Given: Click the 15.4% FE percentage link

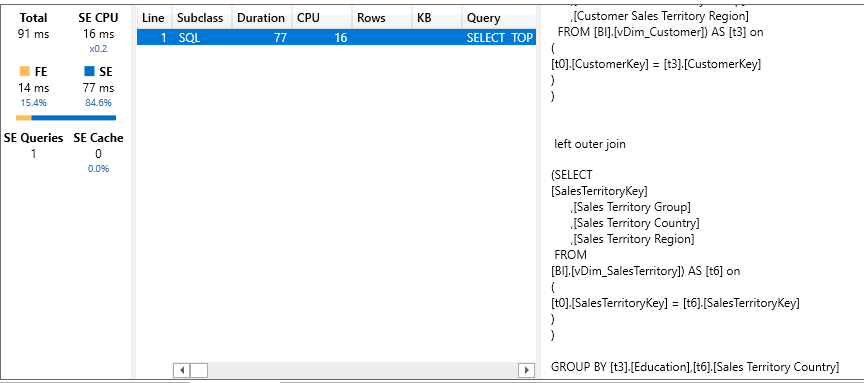Looking at the screenshot, I should pyautogui.click(x=34, y=103).
